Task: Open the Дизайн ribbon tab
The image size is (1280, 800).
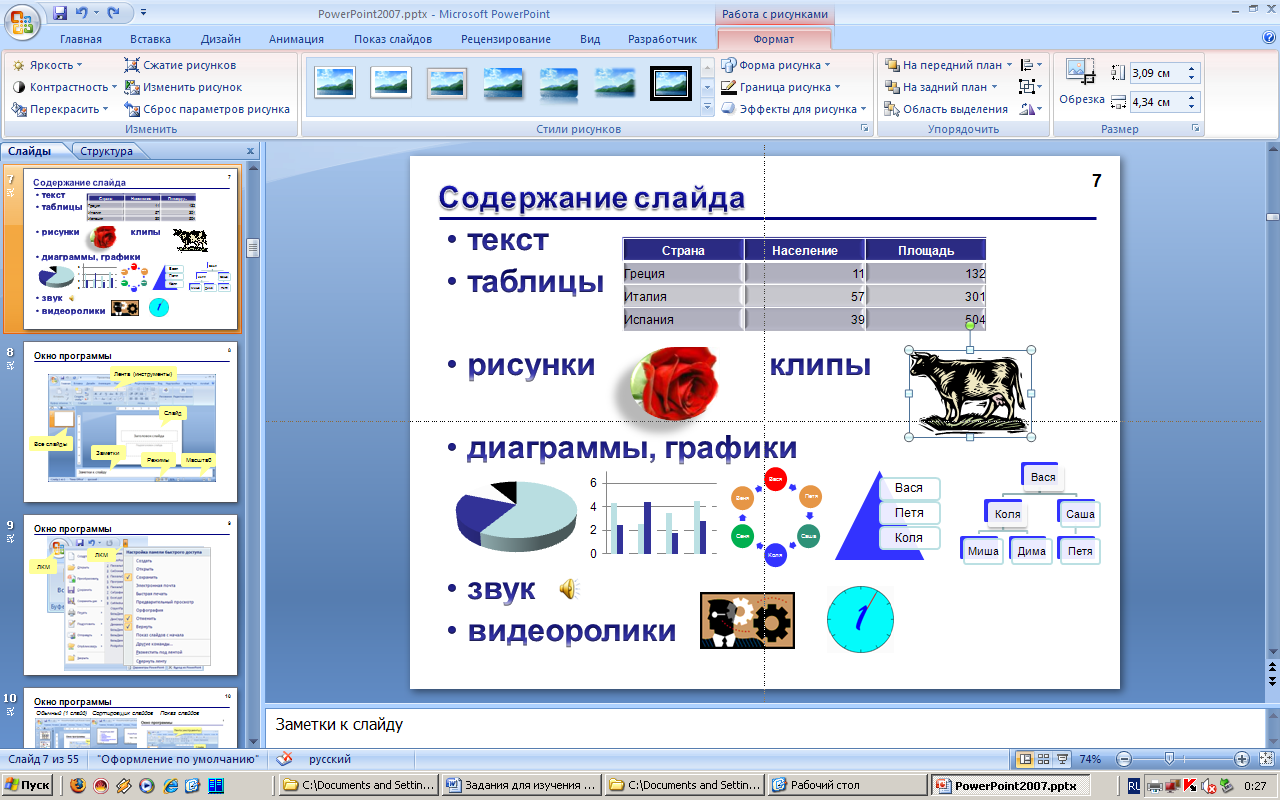Action: (220, 39)
